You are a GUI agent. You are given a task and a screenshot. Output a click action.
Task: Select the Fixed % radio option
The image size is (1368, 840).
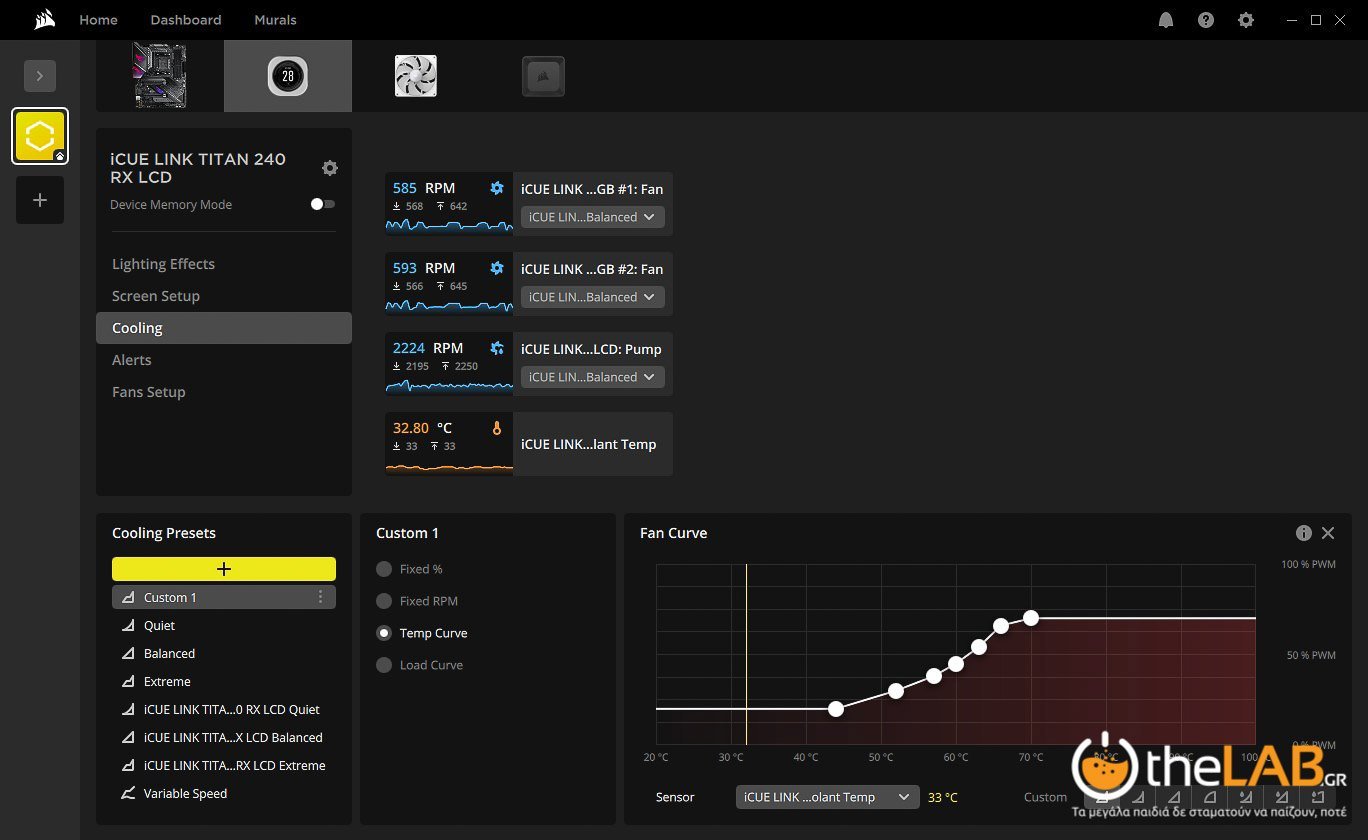click(x=384, y=569)
